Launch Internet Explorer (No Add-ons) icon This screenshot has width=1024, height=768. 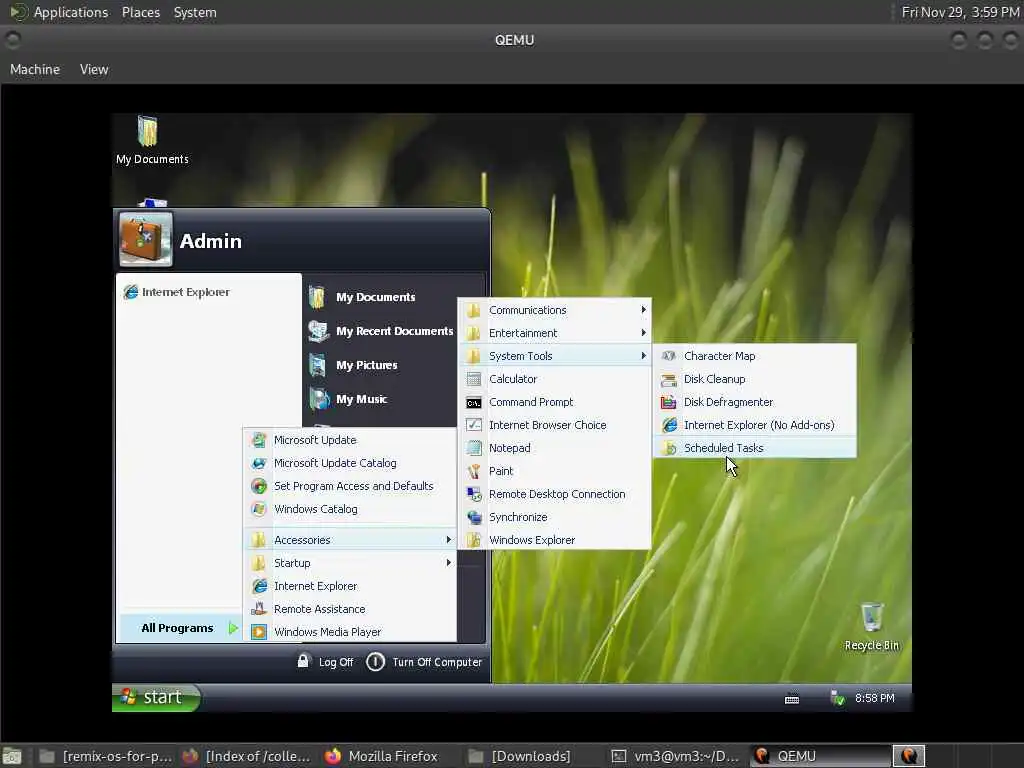[669, 425]
